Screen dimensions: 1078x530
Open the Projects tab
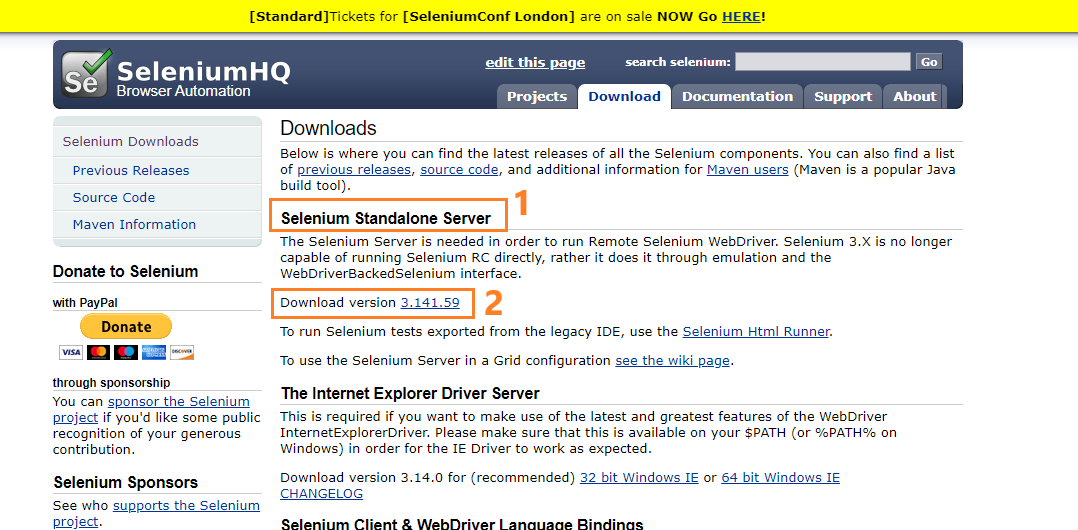pos(537,97)
